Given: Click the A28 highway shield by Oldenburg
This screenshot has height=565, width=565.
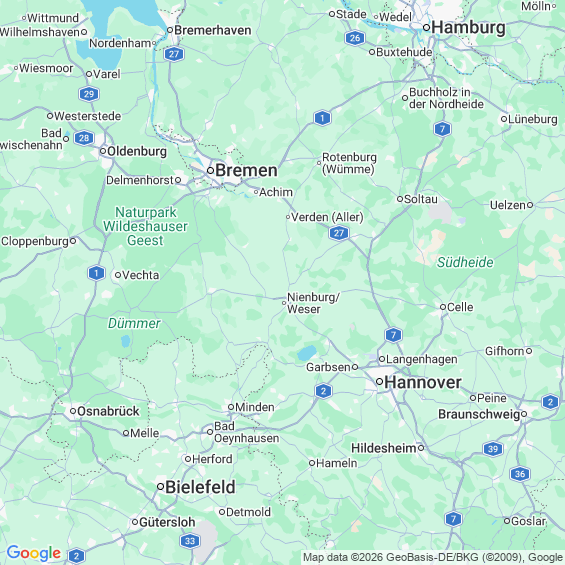Looking at the screenshot, I should 84,138.
